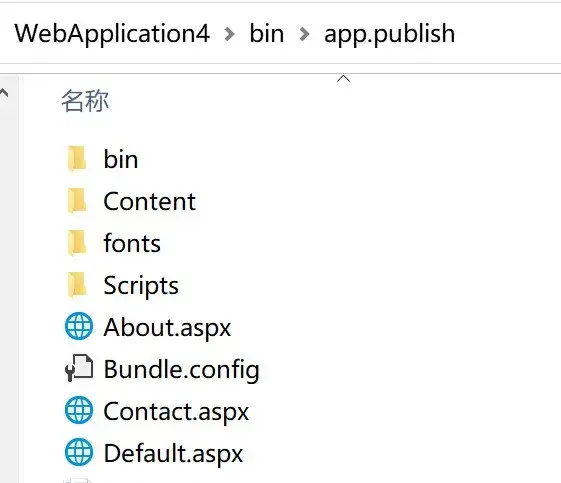Open the bin folder icon
Viewport: 561px width, 483px height.
coord(77,159)
